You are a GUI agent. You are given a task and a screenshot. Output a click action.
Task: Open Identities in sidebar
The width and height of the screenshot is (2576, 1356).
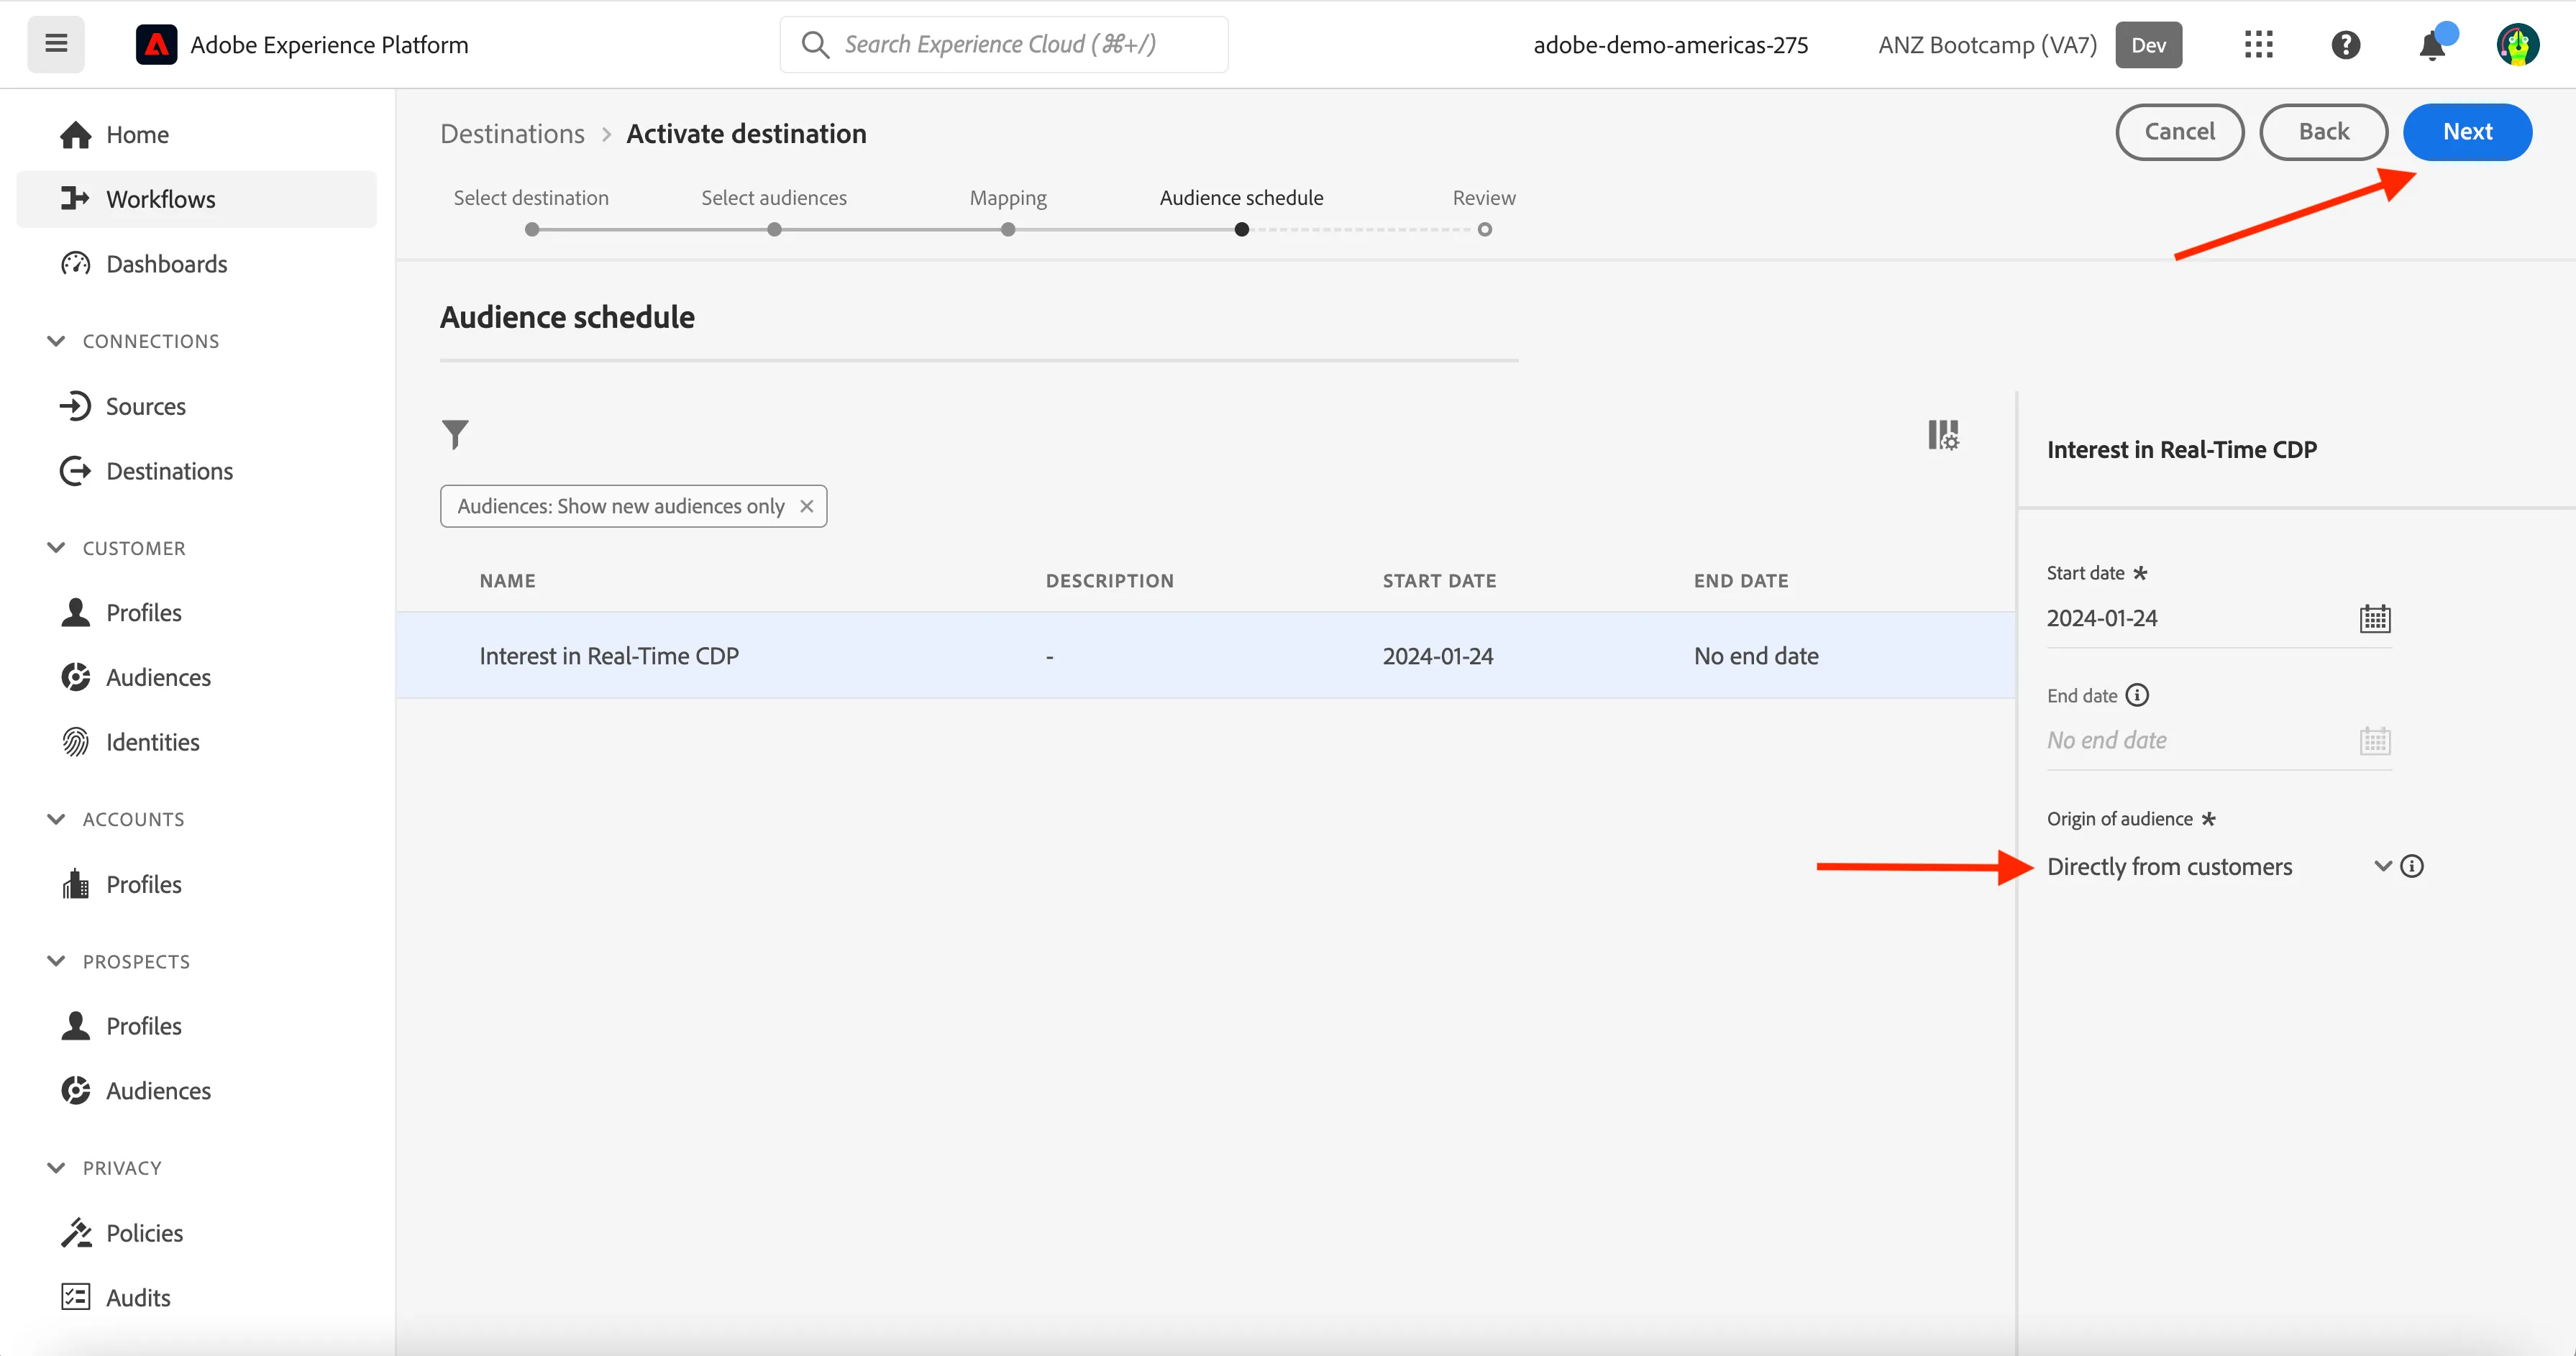tap(197, 742)
